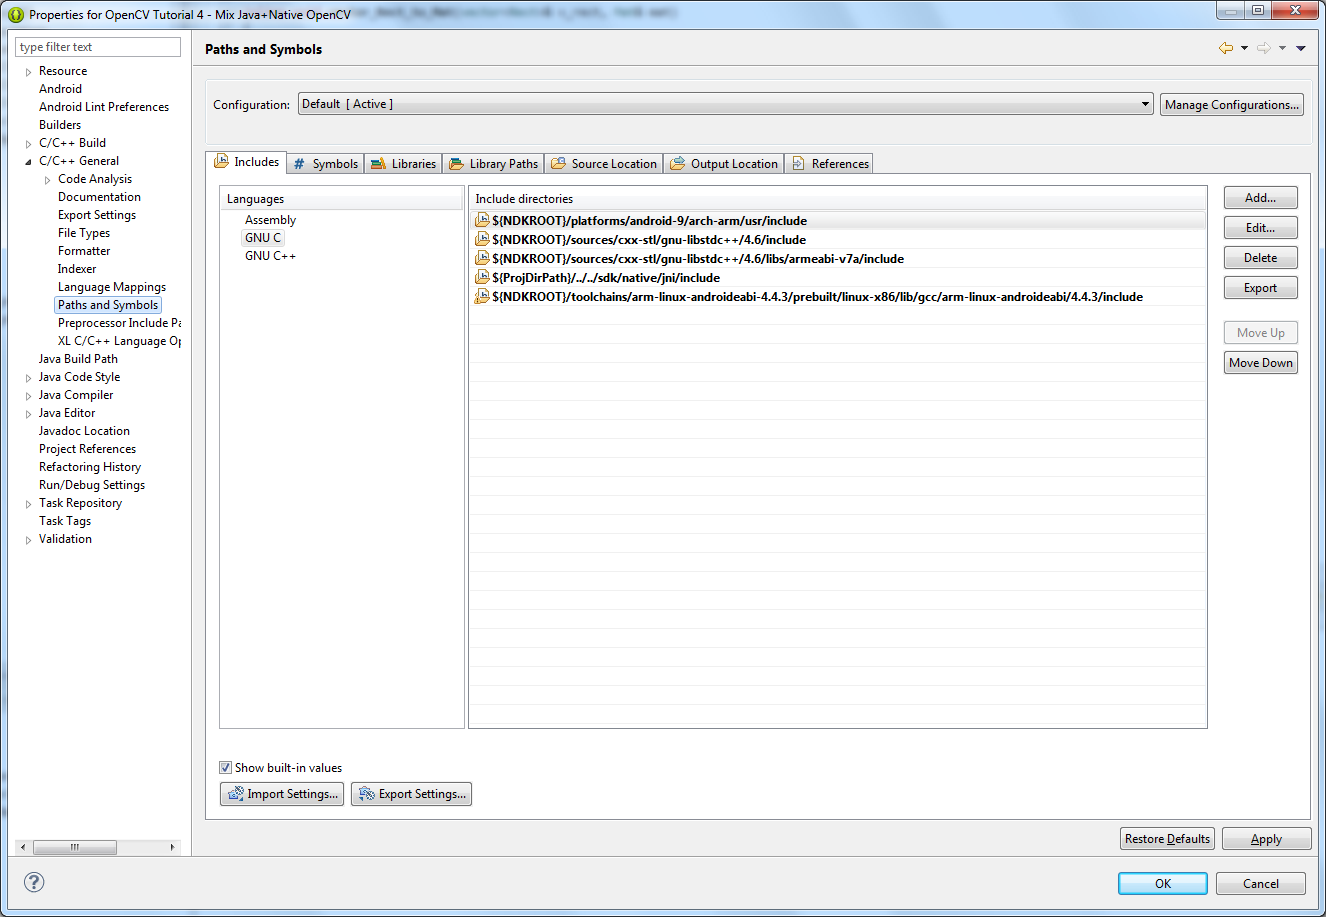Open the Builders properties page
Screen dimensions: 1326x917
point(60,125)
